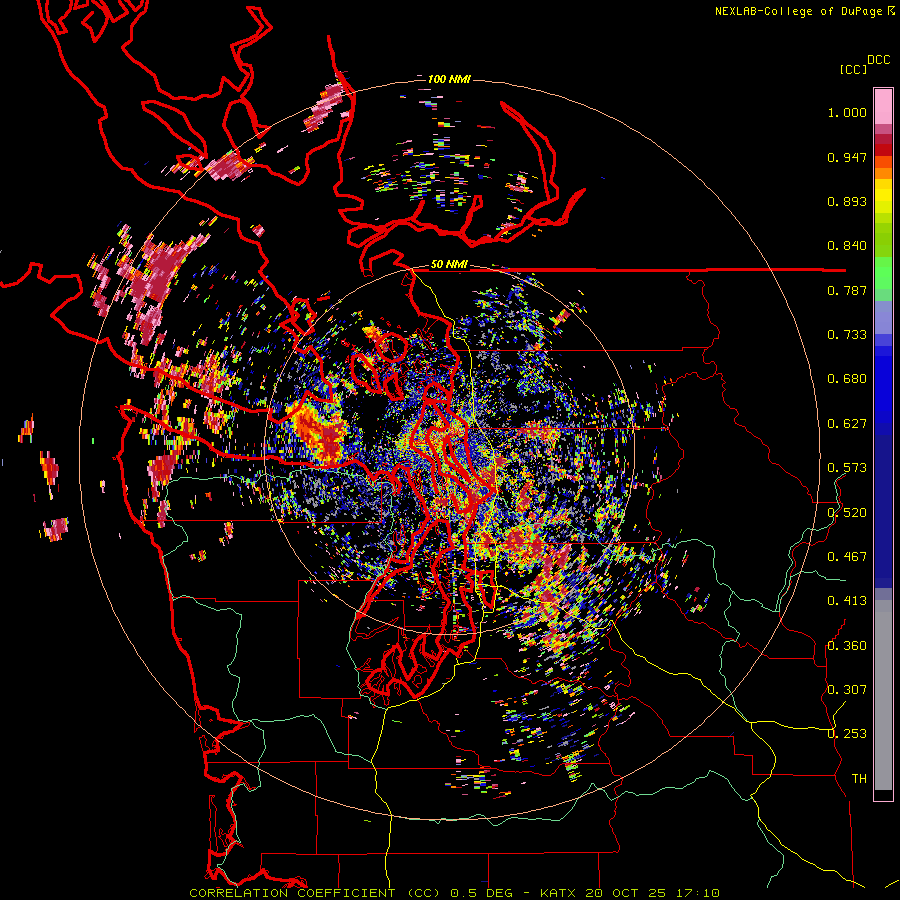Click the 1.000 value on the color scale
Screen dimensions: 900x900
click(x=847, y=112)
